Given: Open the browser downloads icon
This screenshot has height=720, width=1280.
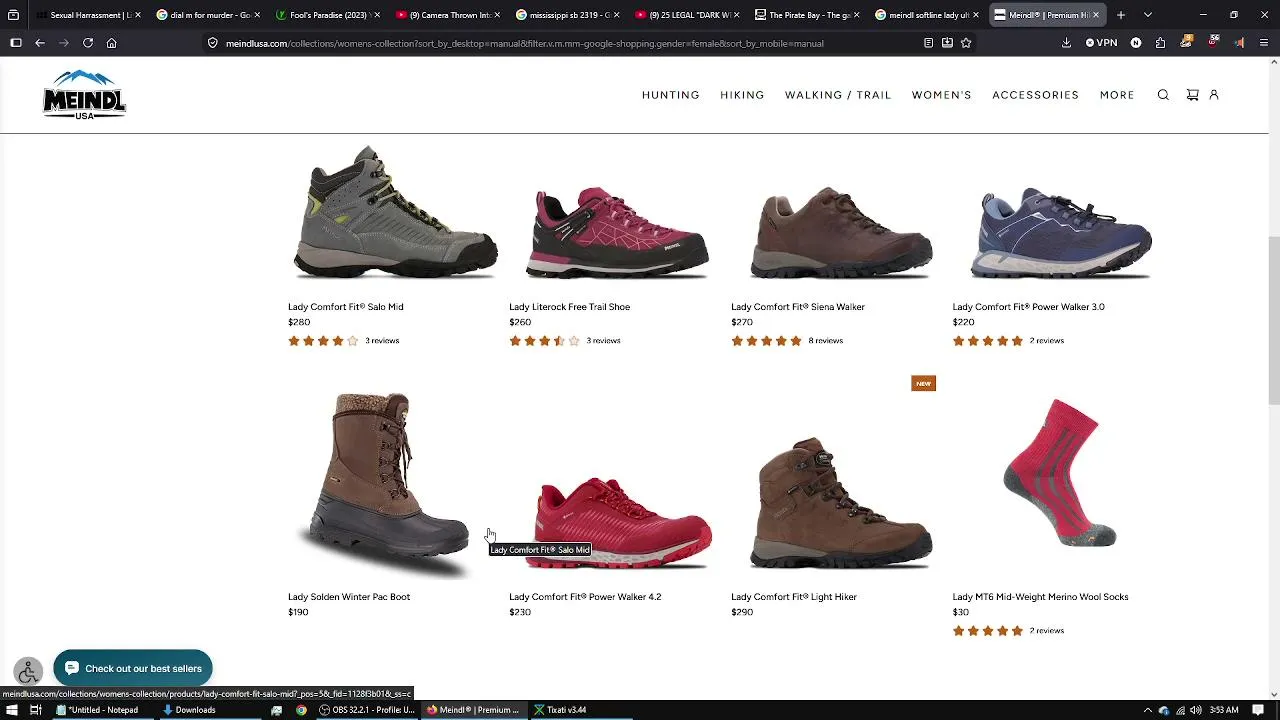Looking at the screenshot, I should 1066,43.
